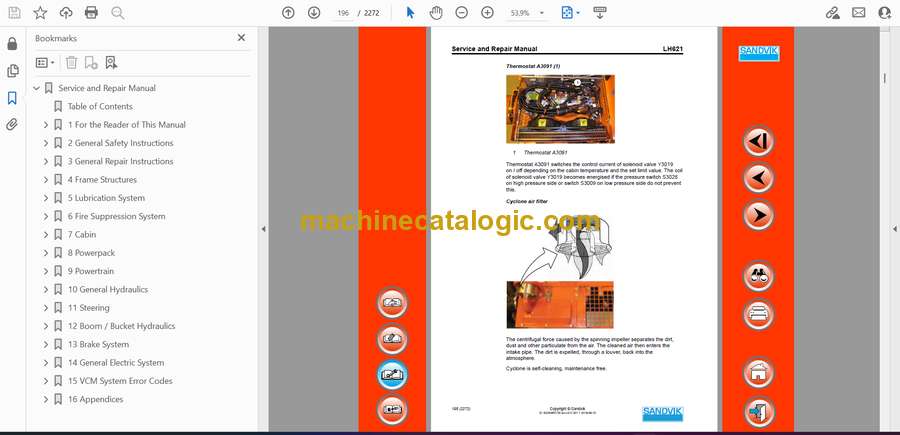Click the bottom round button on left strip
Viewport: 900px width, 435px height.
tap(392, 410)
